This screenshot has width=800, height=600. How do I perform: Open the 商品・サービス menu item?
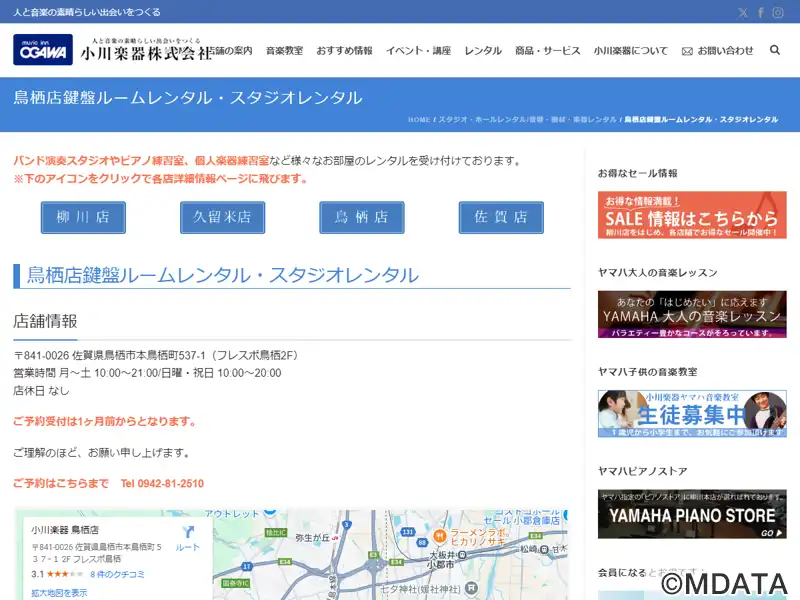tap(547, 51)
